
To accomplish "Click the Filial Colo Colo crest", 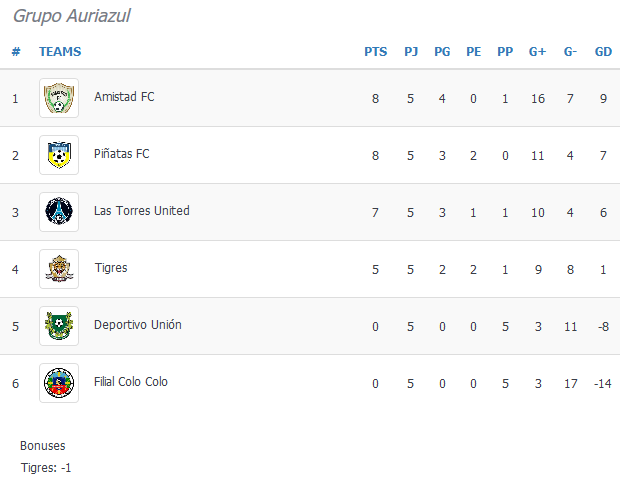I will [x=59, y=383].
